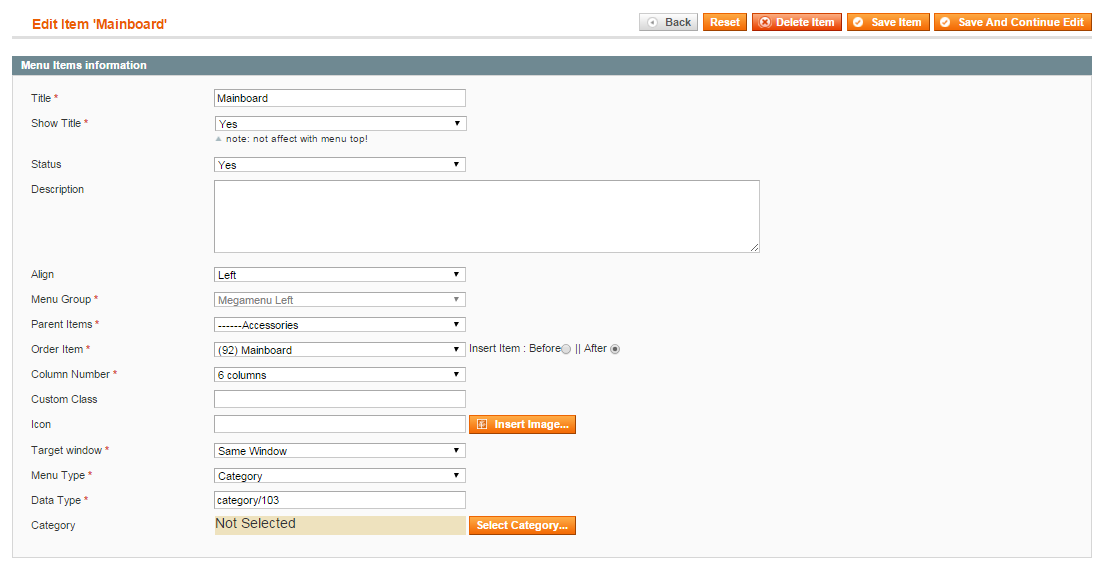This screenshot has width=1102, height=569.
Task: Click the Title input field
Action: pos(339,98)
